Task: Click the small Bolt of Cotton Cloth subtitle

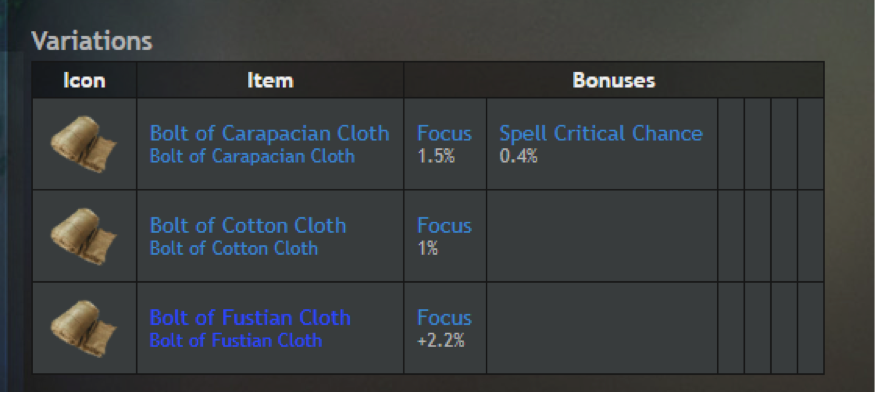Action: [234, 248]
